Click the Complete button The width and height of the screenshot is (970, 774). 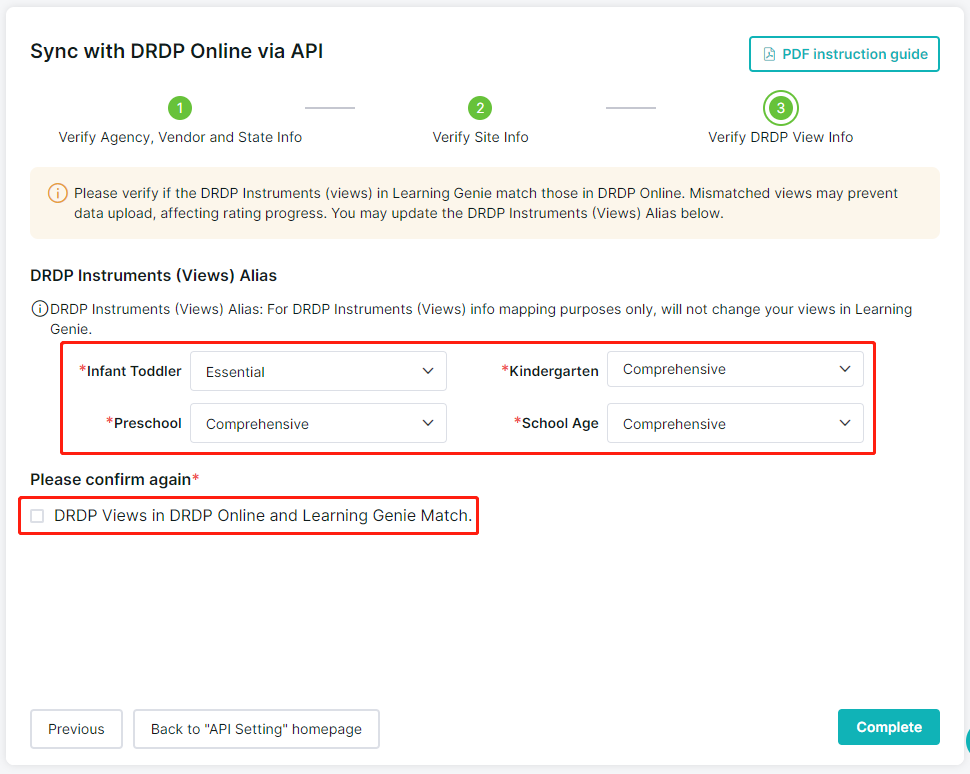tap(888, 727)
